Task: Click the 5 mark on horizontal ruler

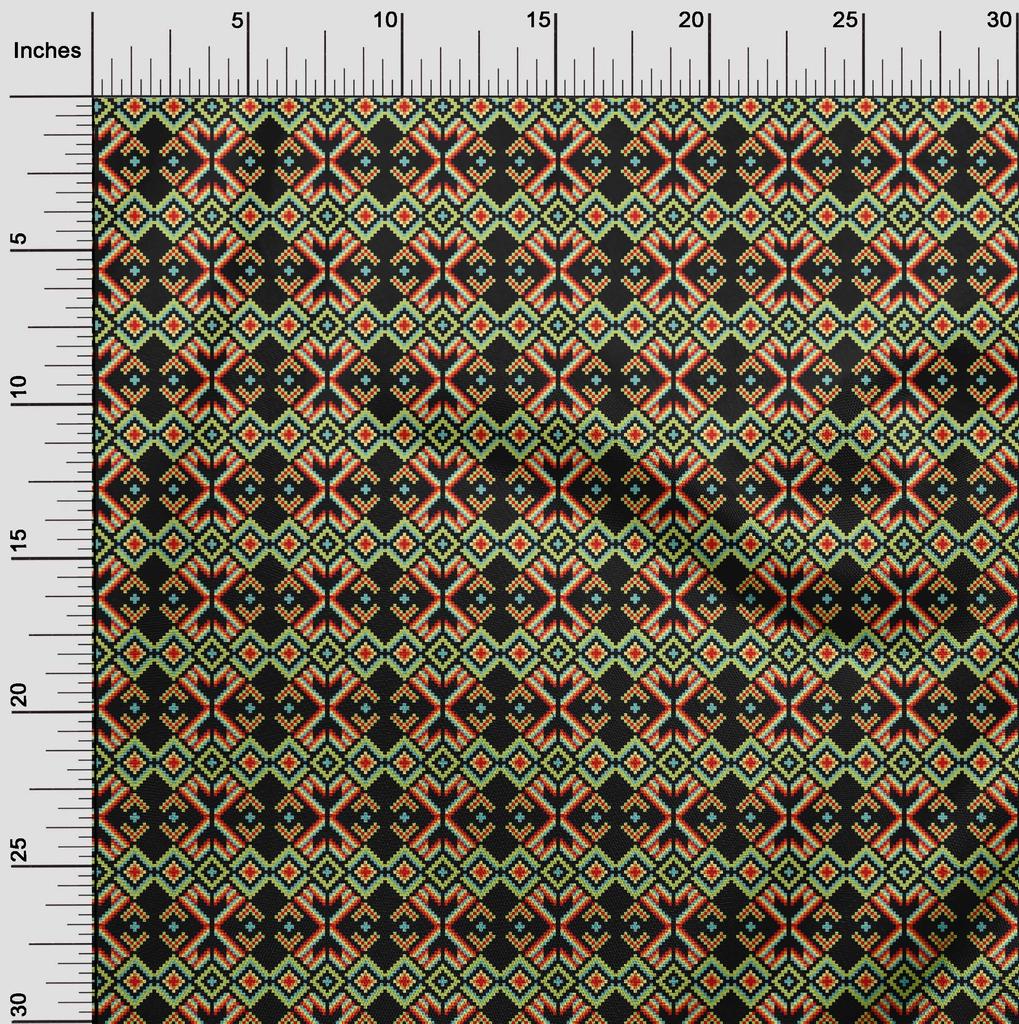Action: [x=237, y=21]
